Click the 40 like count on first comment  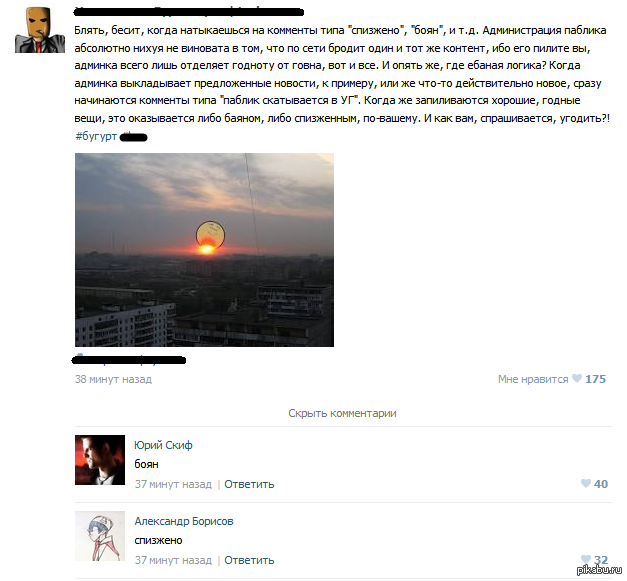(x=601, y=484)
